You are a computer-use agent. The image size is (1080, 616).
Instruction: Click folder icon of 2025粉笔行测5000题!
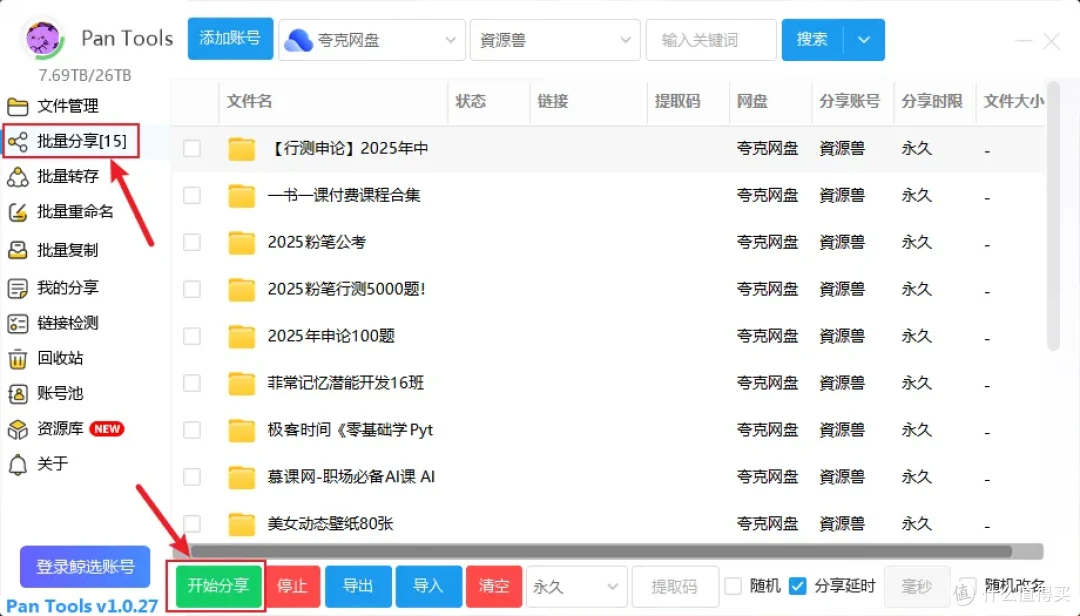pyautogui.click(x=242, y=289)
